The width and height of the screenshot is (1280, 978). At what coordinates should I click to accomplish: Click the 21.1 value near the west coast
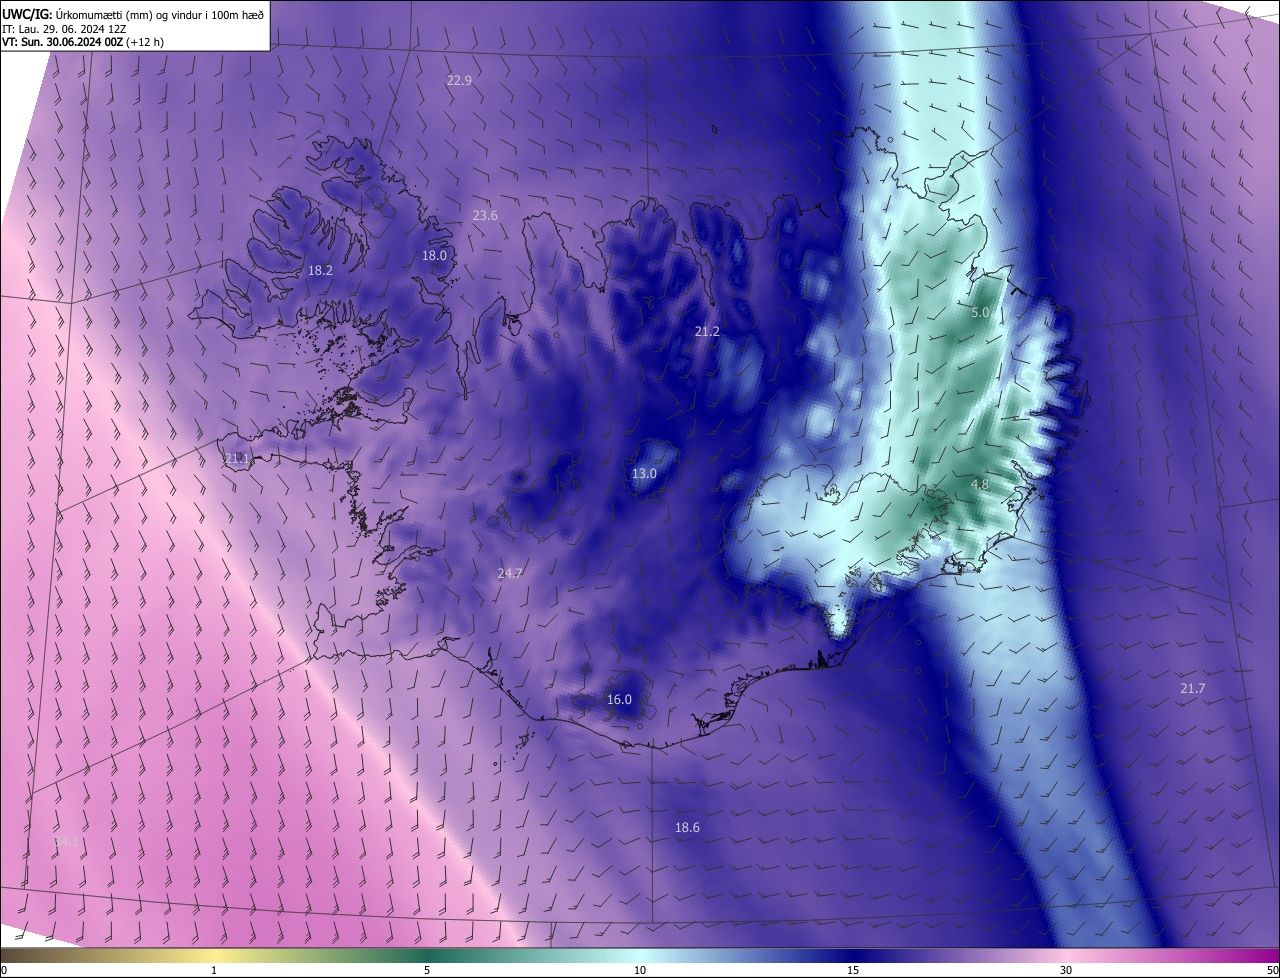(x=237, y=459)
